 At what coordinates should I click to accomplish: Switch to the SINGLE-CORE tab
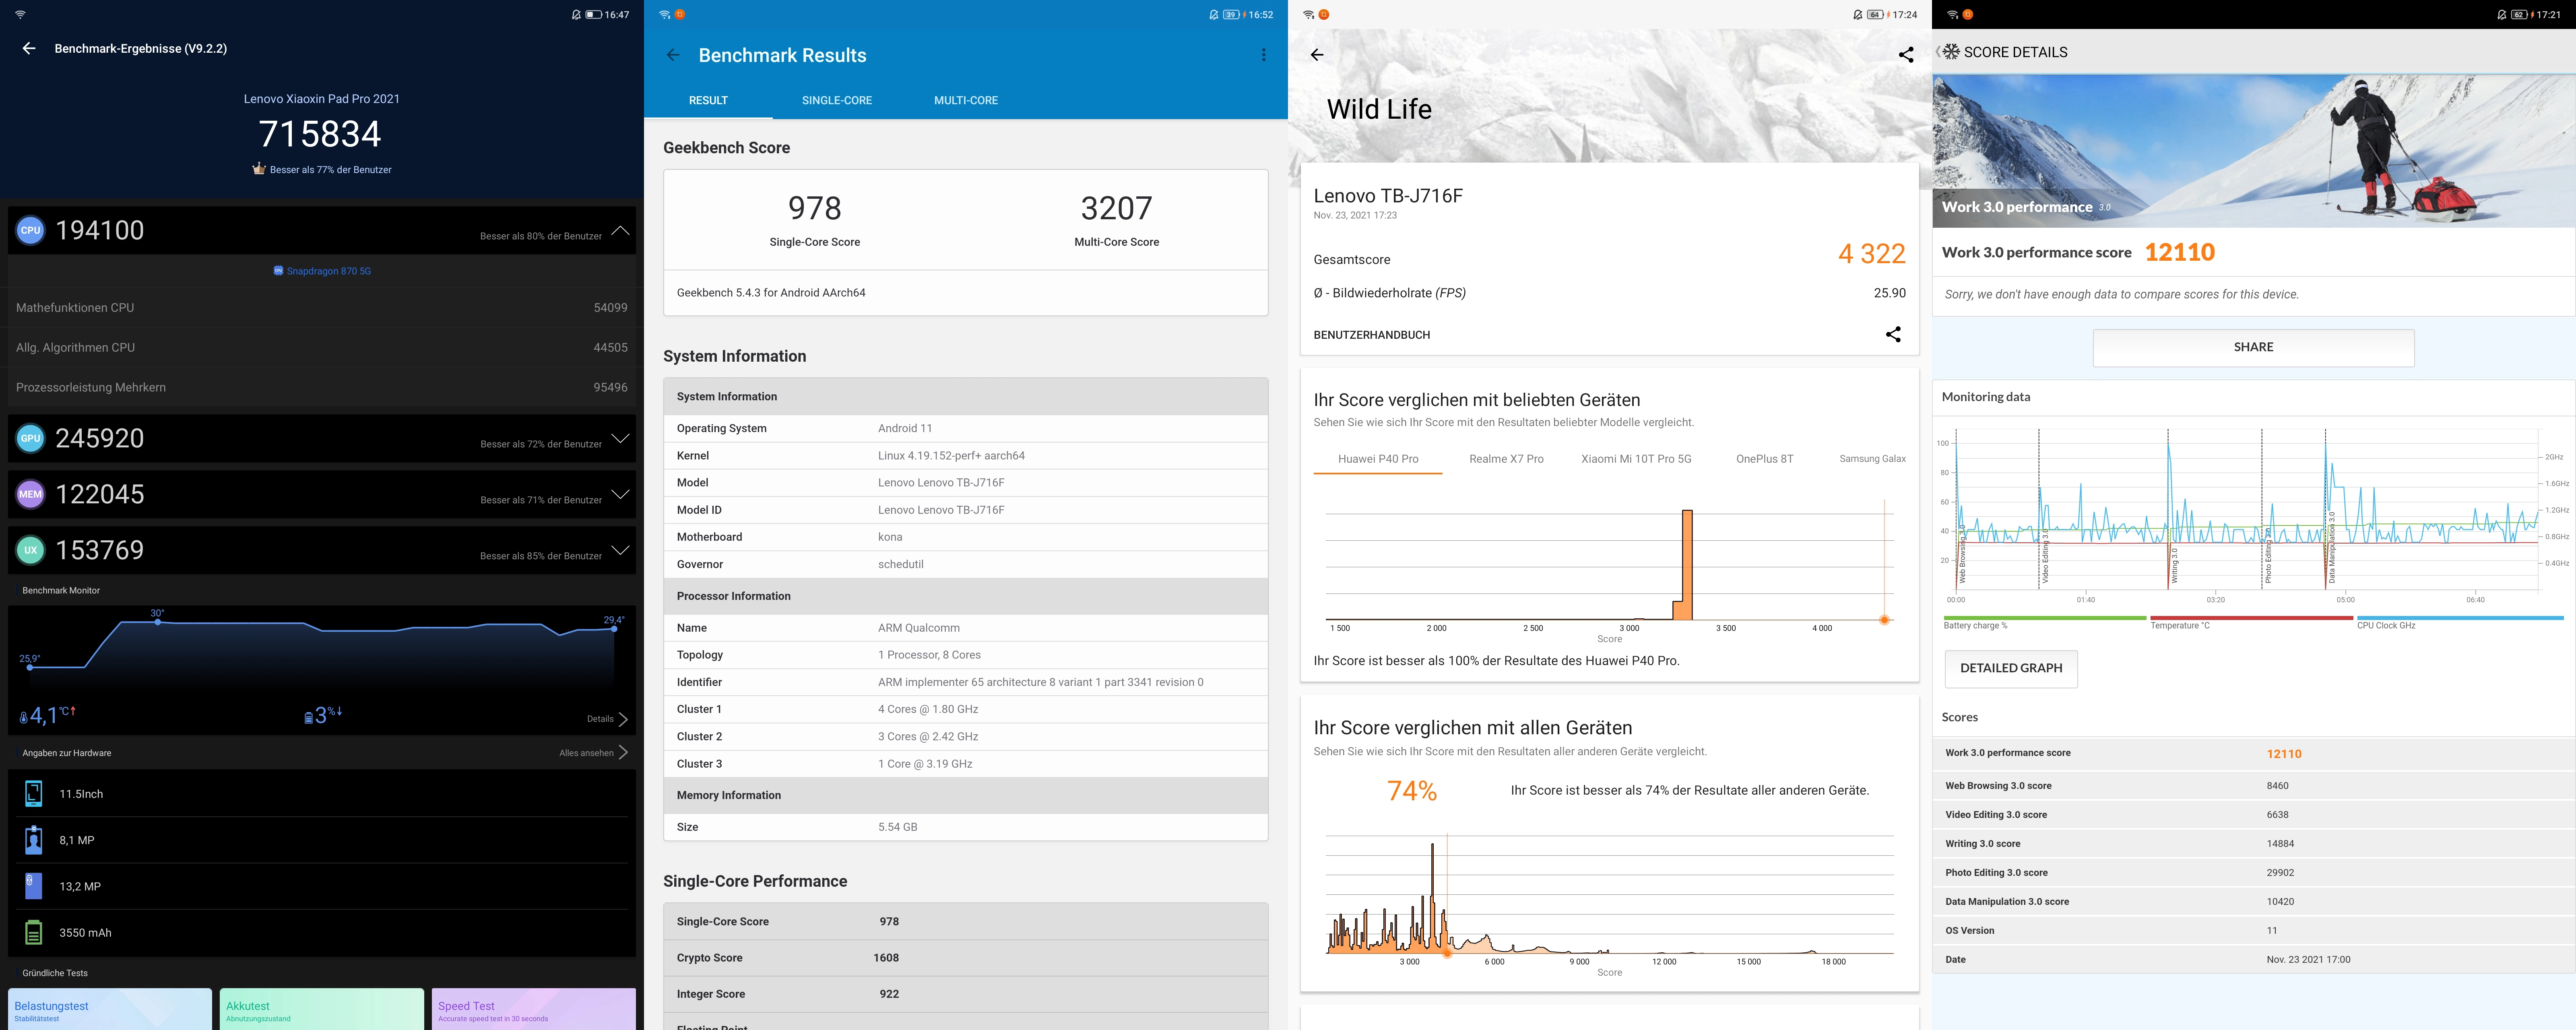coord(837,100)
